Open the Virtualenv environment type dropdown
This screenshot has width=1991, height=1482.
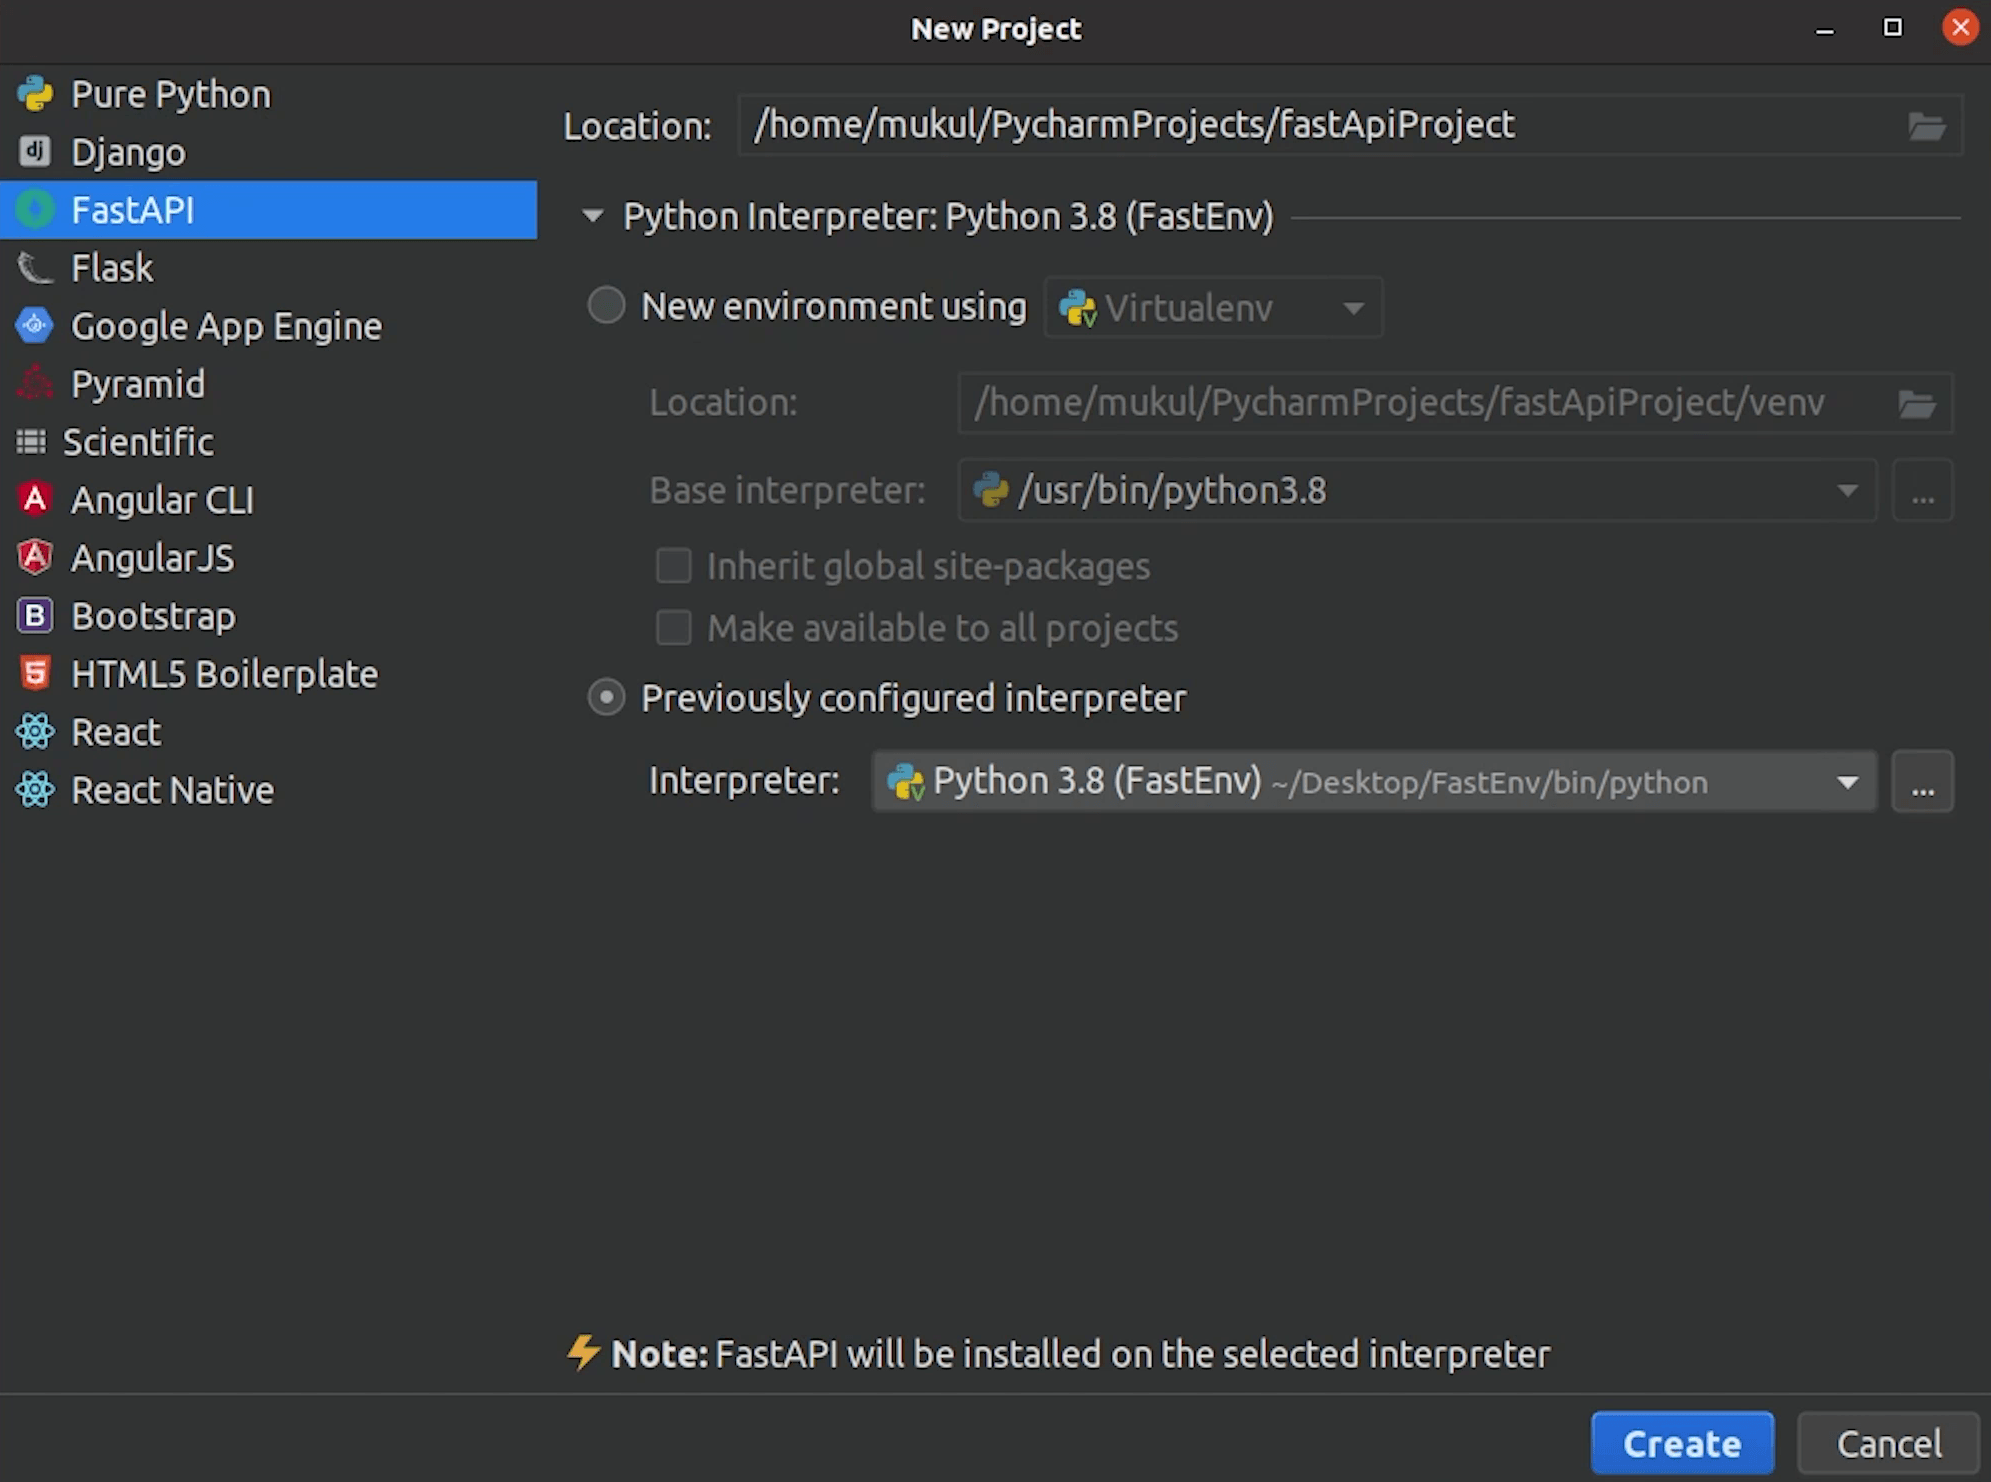[x=1352, y=308]
